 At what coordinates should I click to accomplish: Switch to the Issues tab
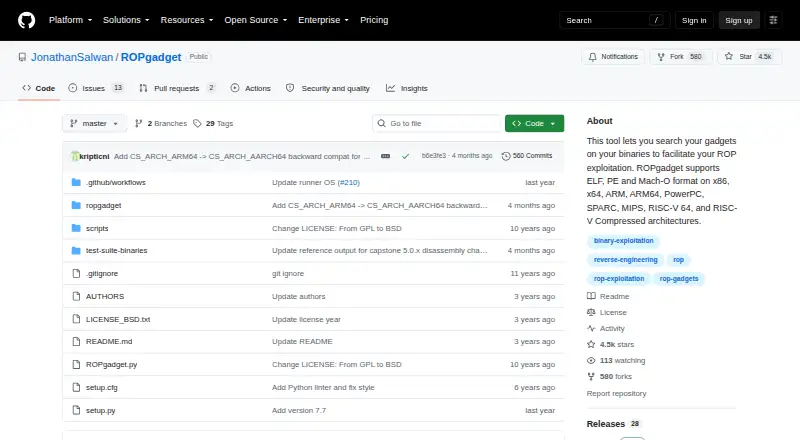[x=96, y=88]
